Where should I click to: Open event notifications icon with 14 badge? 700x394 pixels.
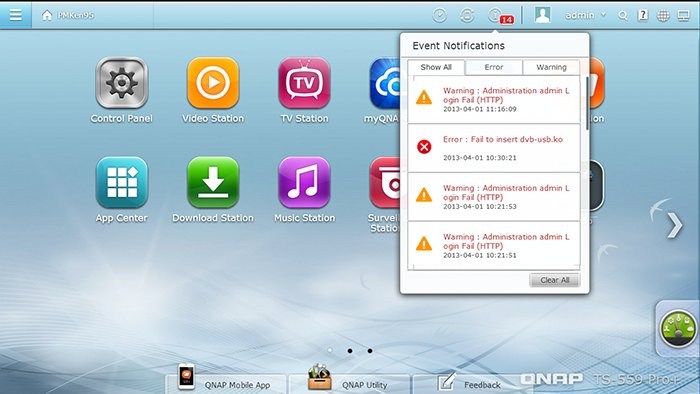point(499,16)
